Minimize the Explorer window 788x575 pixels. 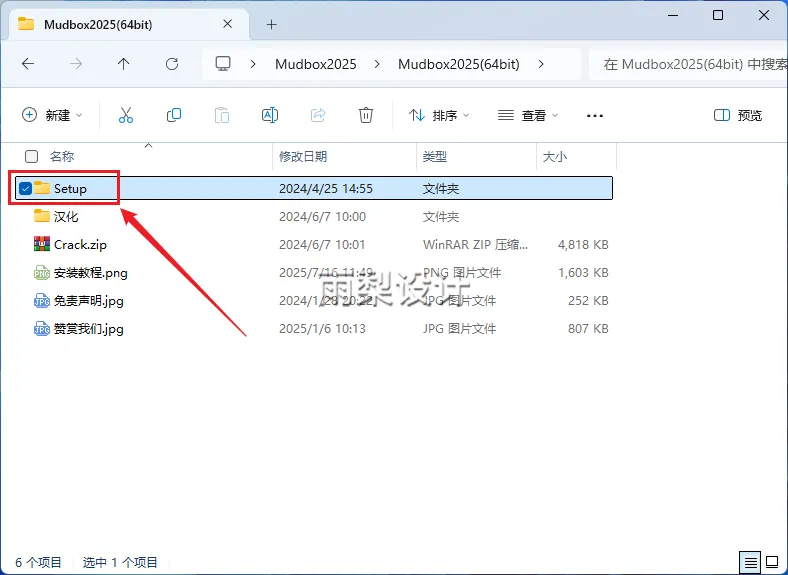pos(673,15)
